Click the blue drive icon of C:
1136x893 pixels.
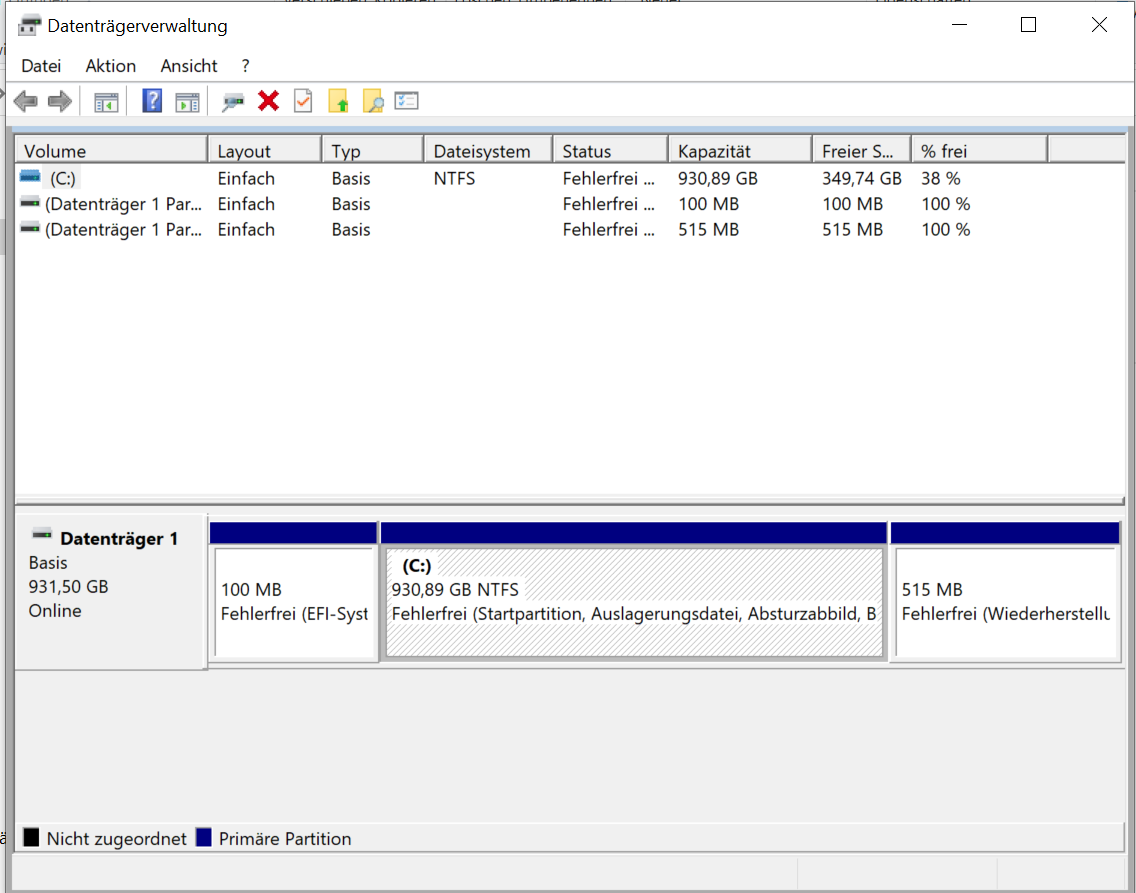coord(30,176)
